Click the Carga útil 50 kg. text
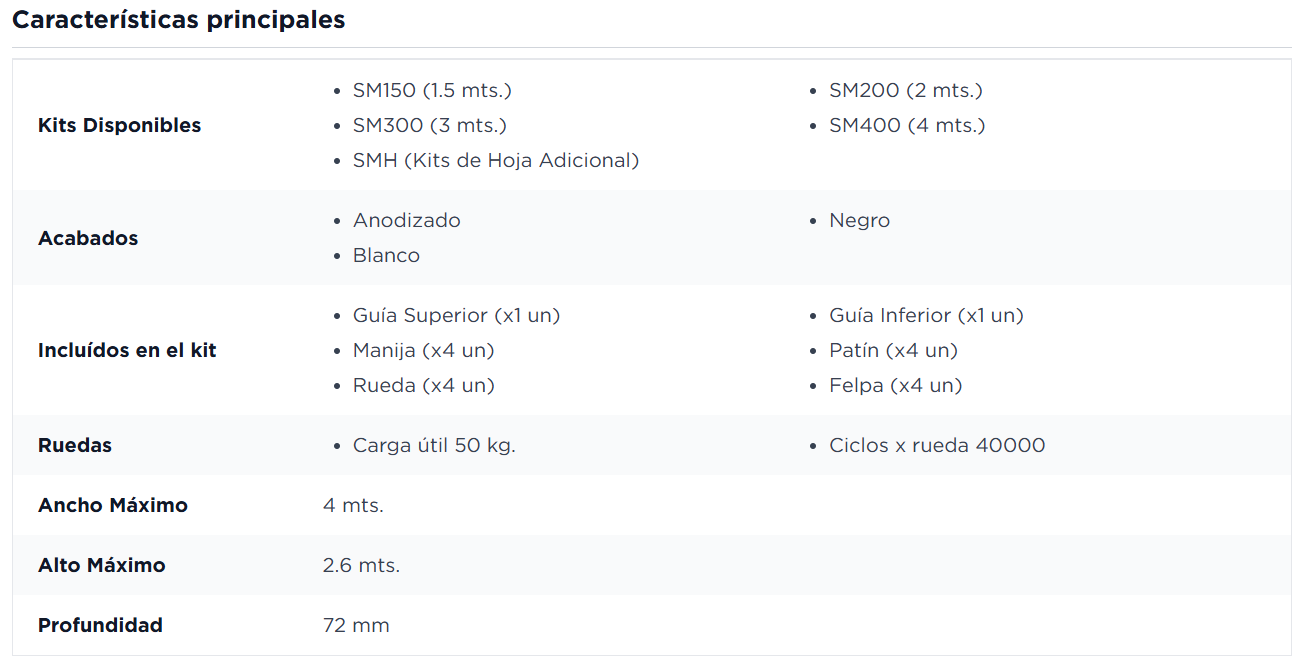The image size is (1302, 660). tap(434, 445)
